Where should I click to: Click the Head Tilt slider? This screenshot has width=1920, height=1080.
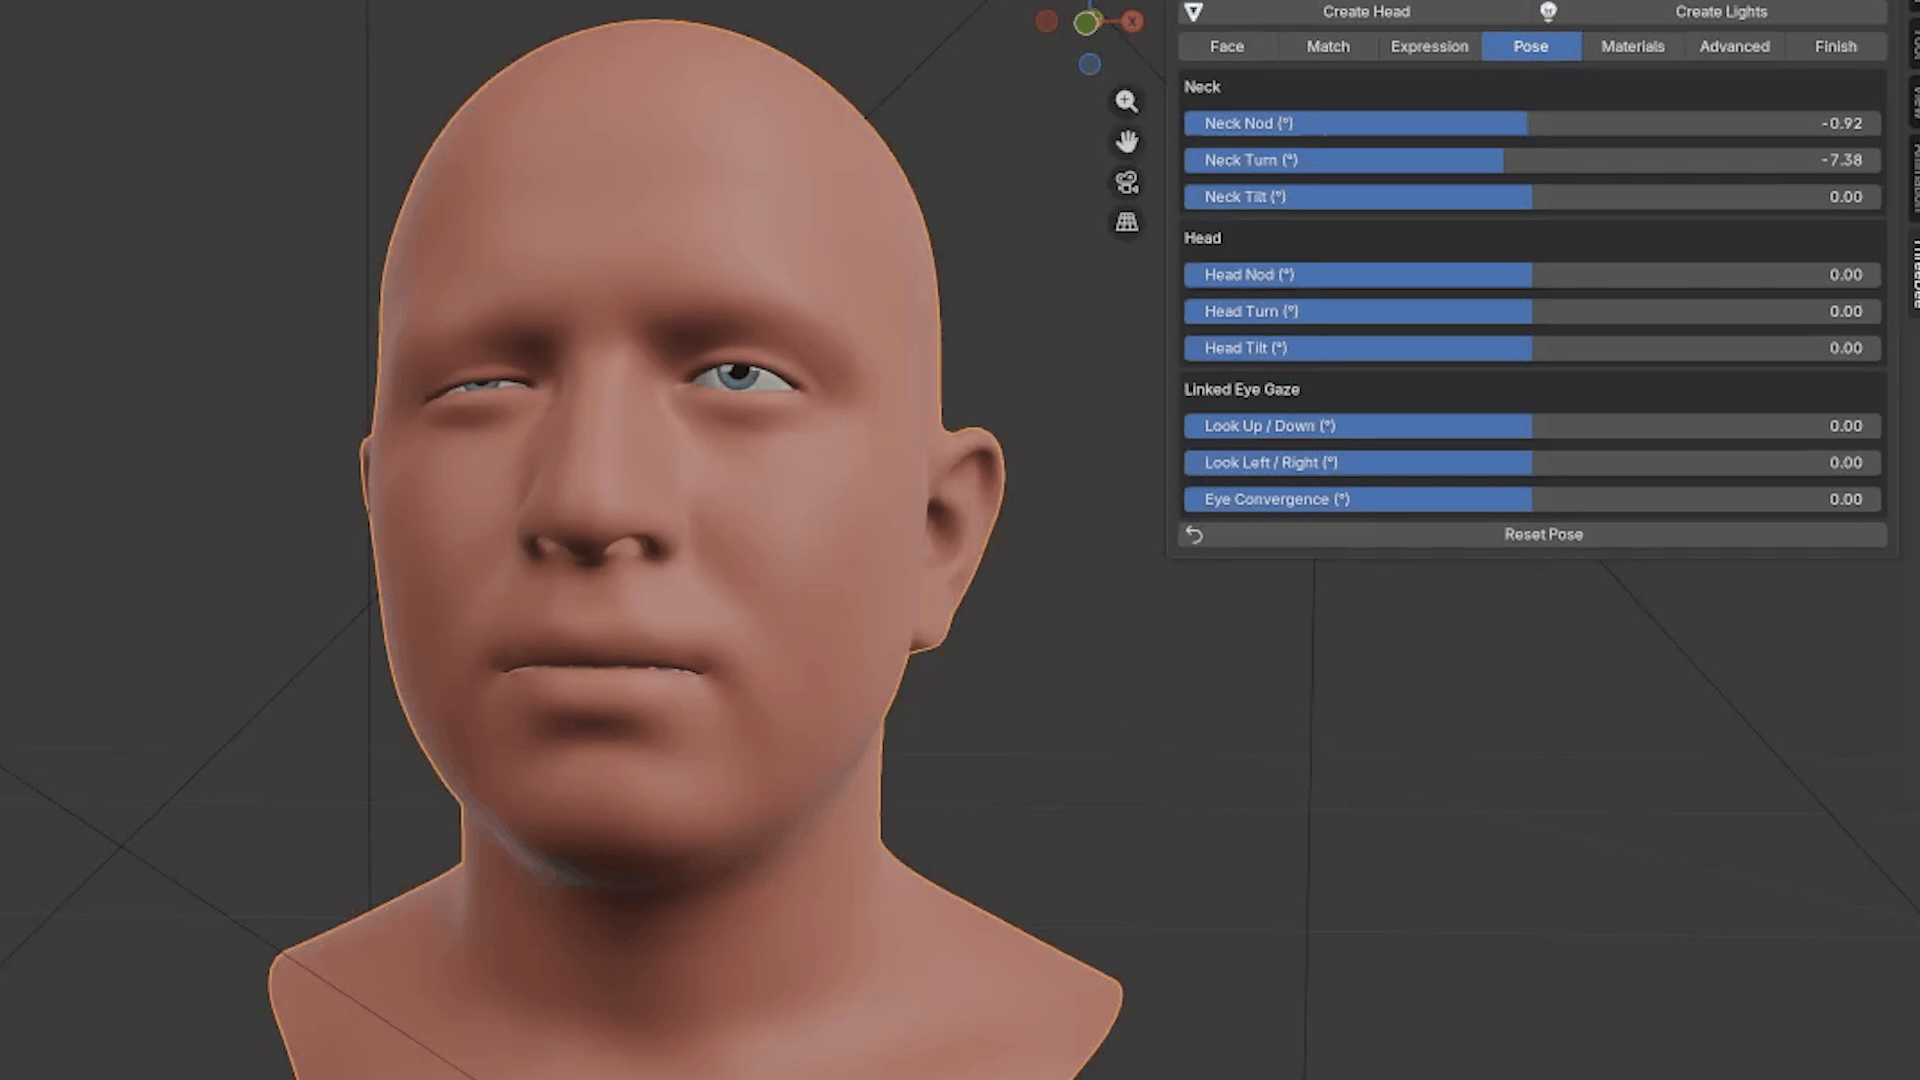point(1532,348)
